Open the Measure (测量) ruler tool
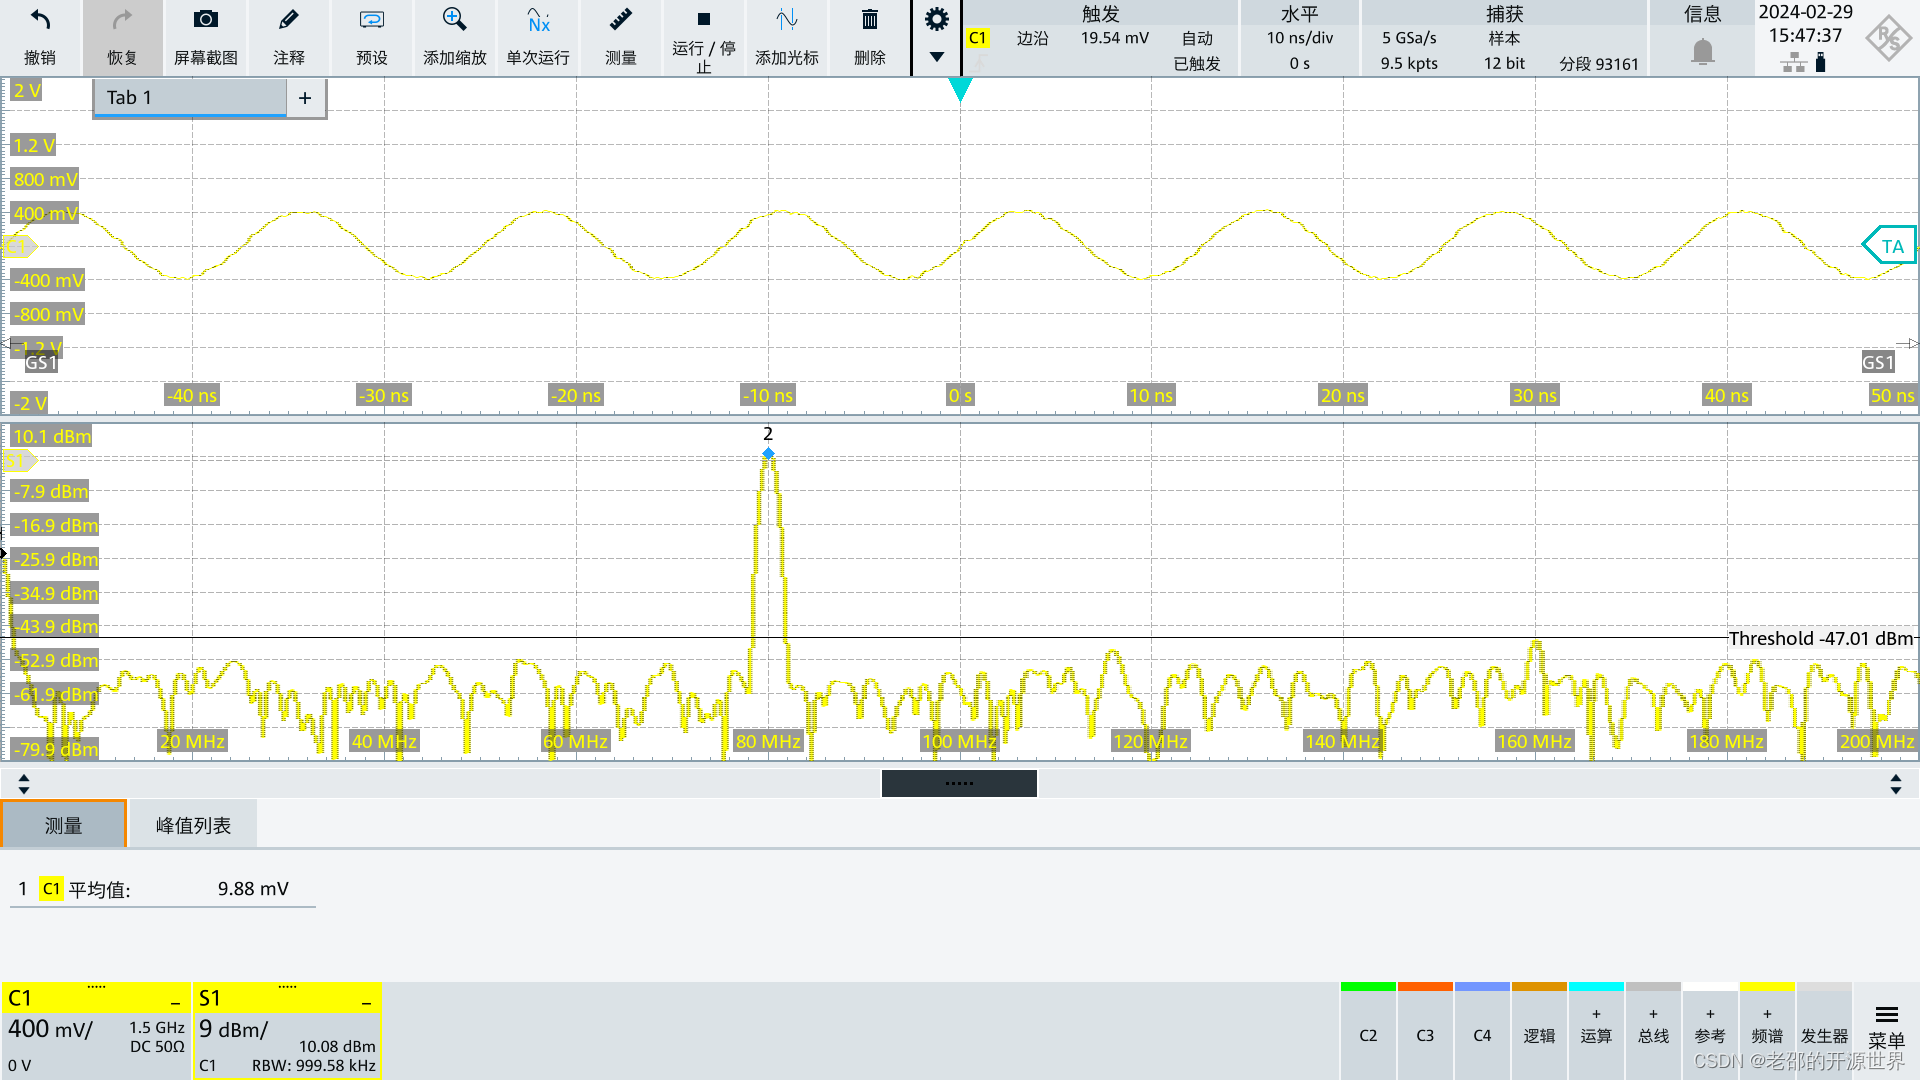 click(x=620, y=20)
